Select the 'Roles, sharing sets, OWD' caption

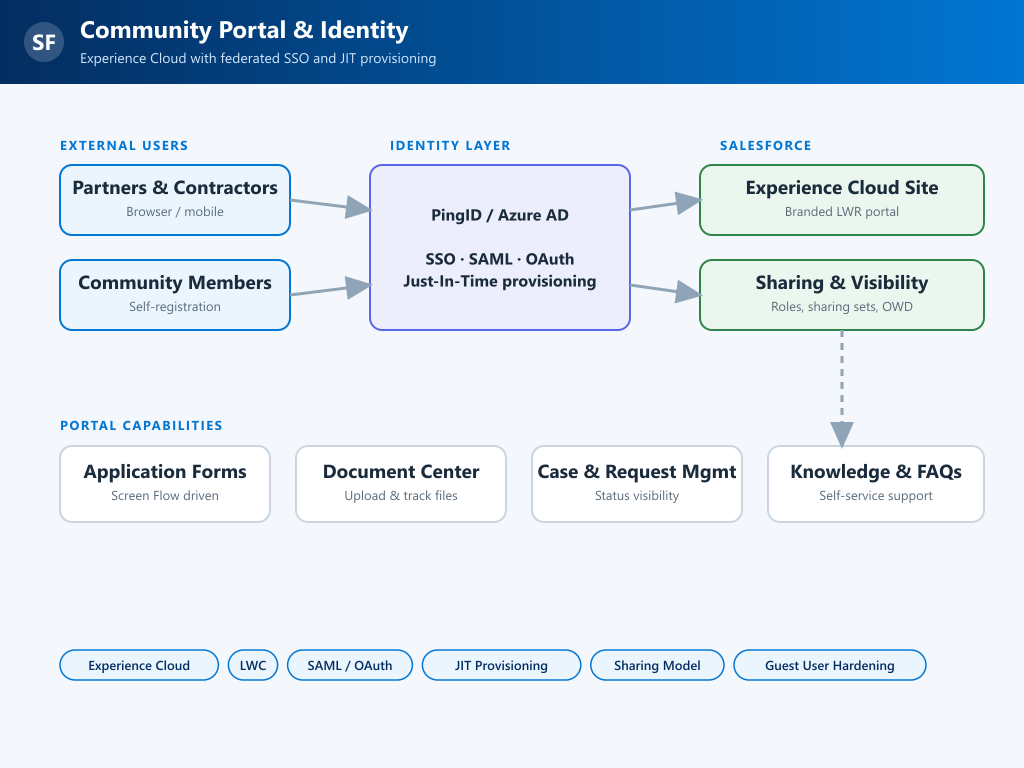pyautogui.click(x=842, y=307)
